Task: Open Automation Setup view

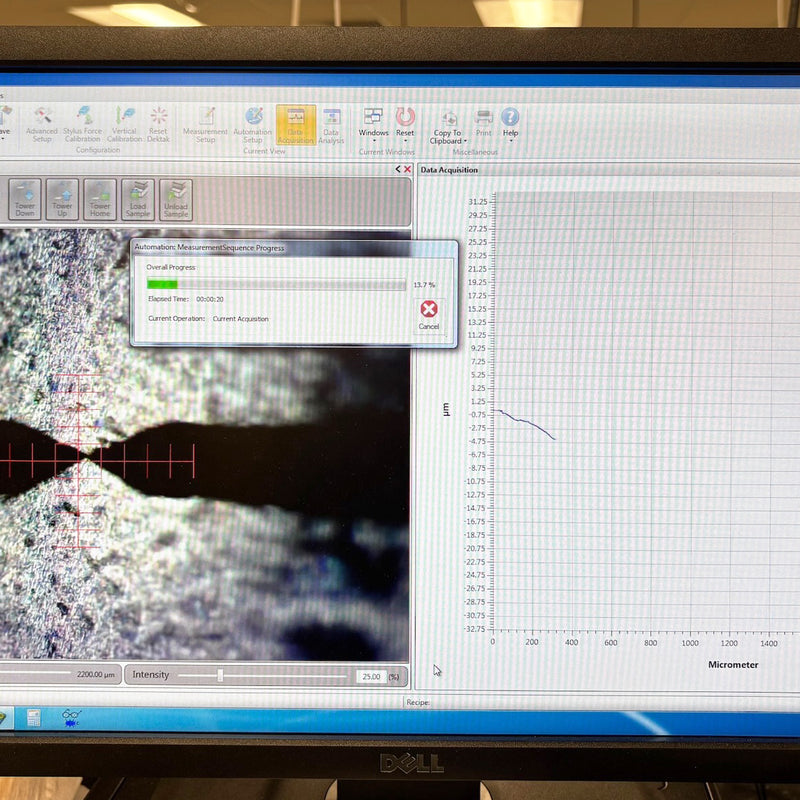Action: (x=253, y=125)
